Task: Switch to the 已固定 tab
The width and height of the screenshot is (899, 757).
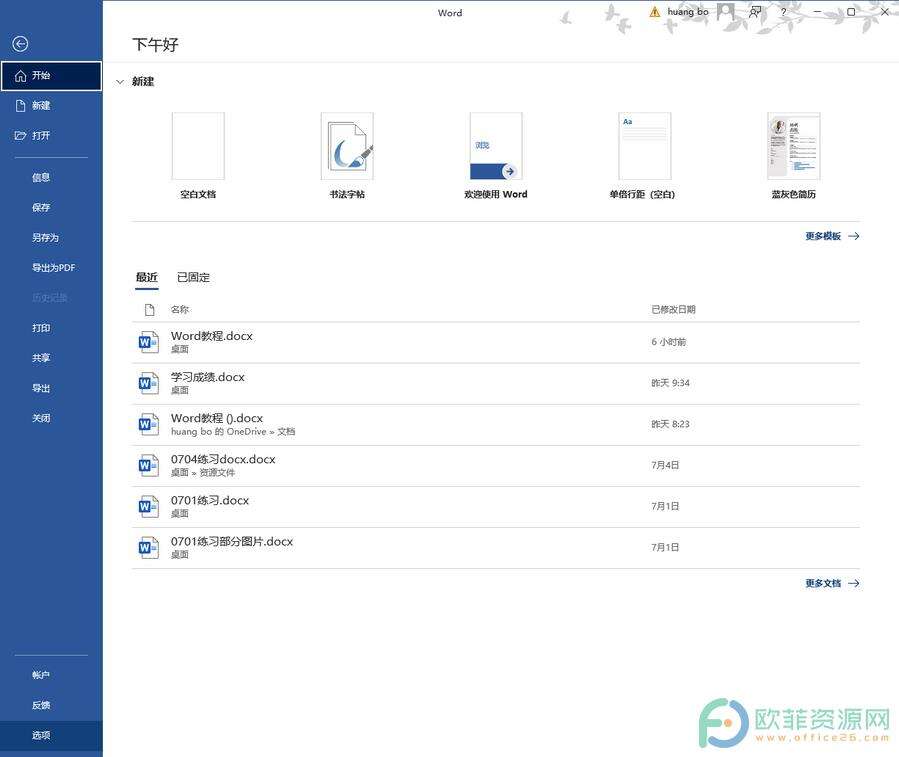Action: point(193,278)
